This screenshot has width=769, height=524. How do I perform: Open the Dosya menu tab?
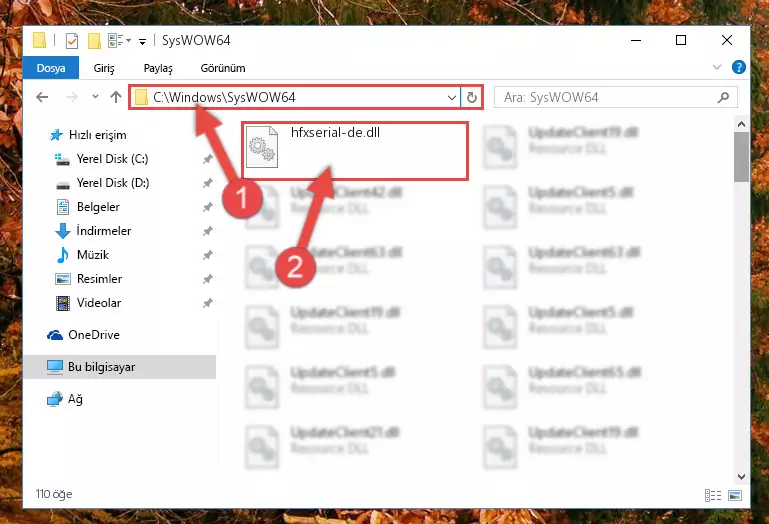[x=51, y=68]
